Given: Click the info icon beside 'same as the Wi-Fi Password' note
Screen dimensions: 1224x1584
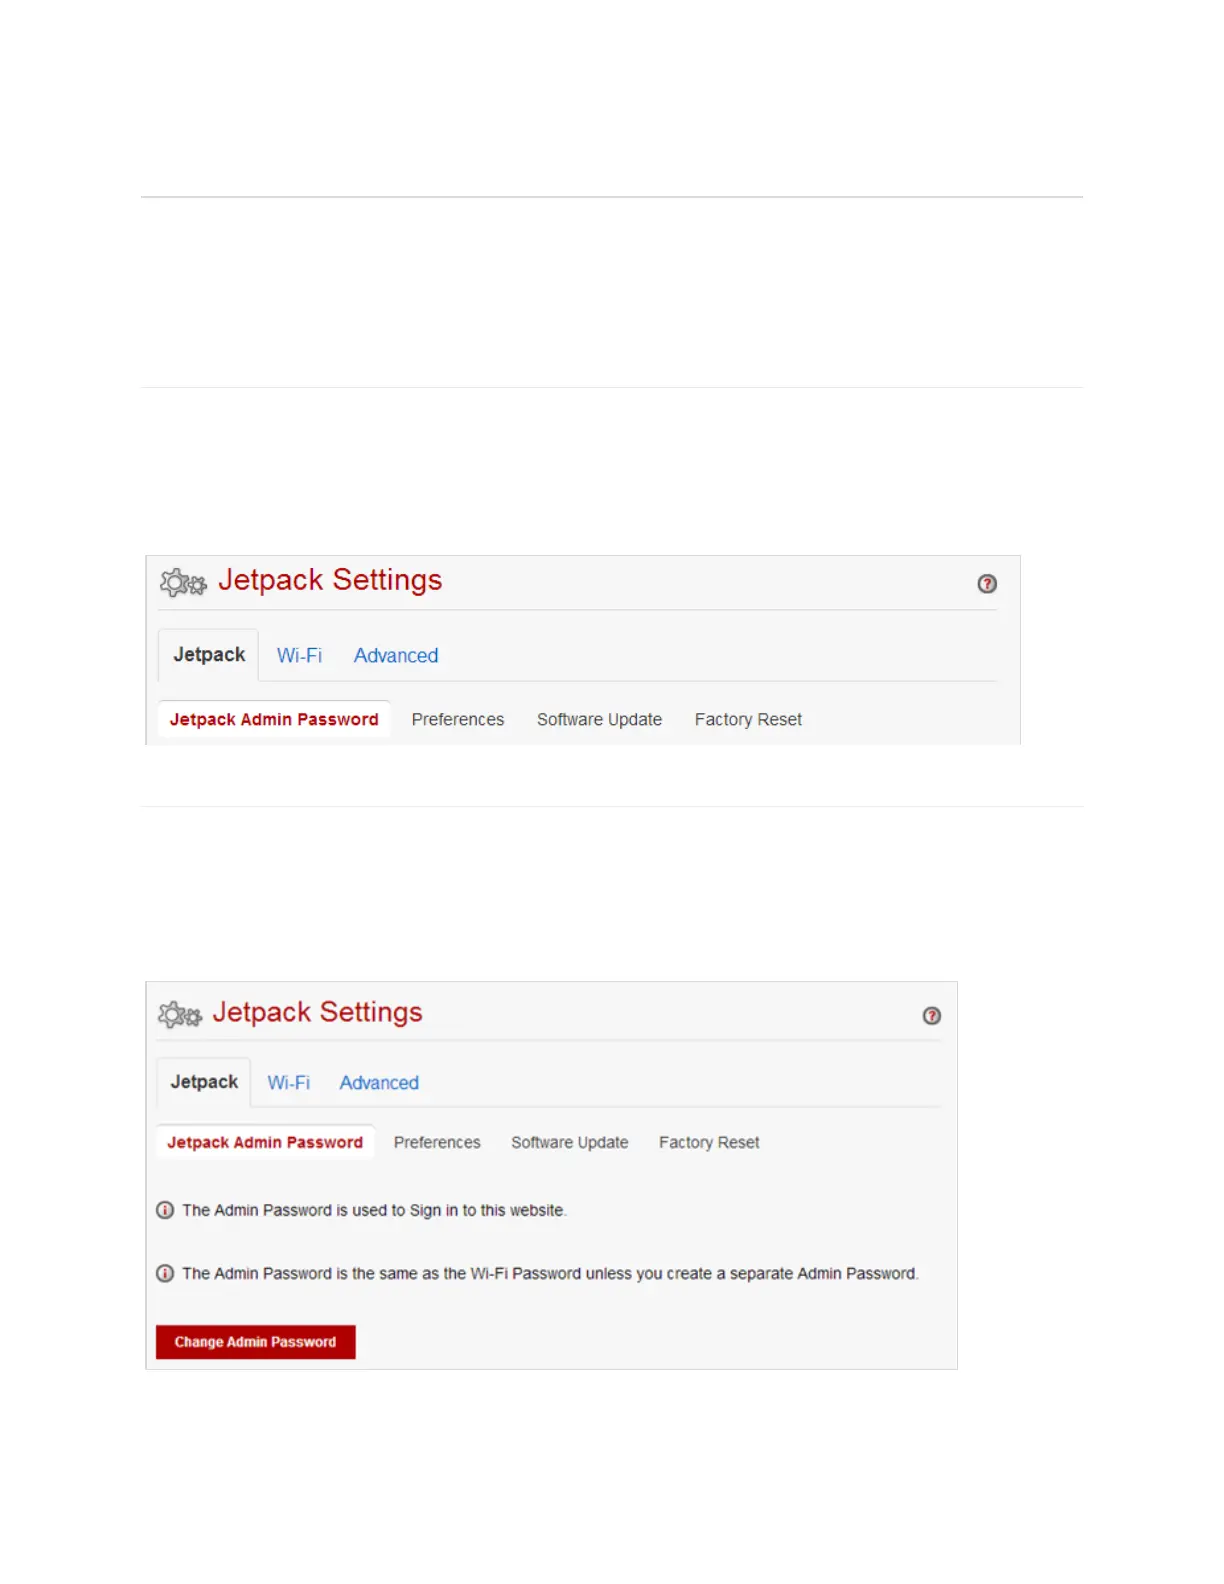Looking at the screenshot, I should click(x=165, y=1273).
